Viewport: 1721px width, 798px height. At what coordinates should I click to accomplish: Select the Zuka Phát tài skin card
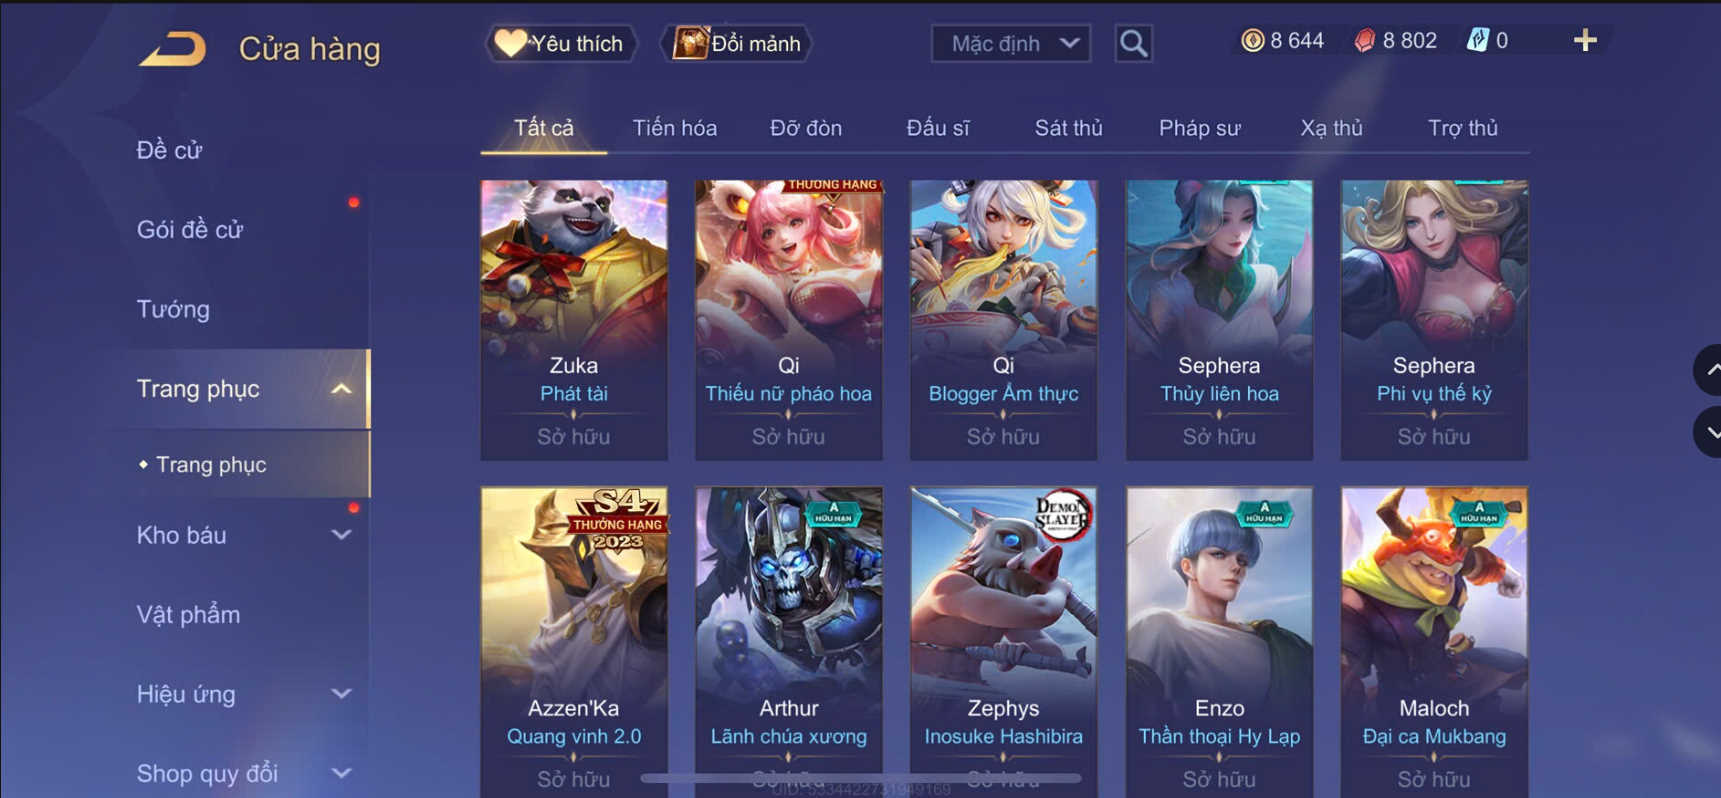[574, 320]
